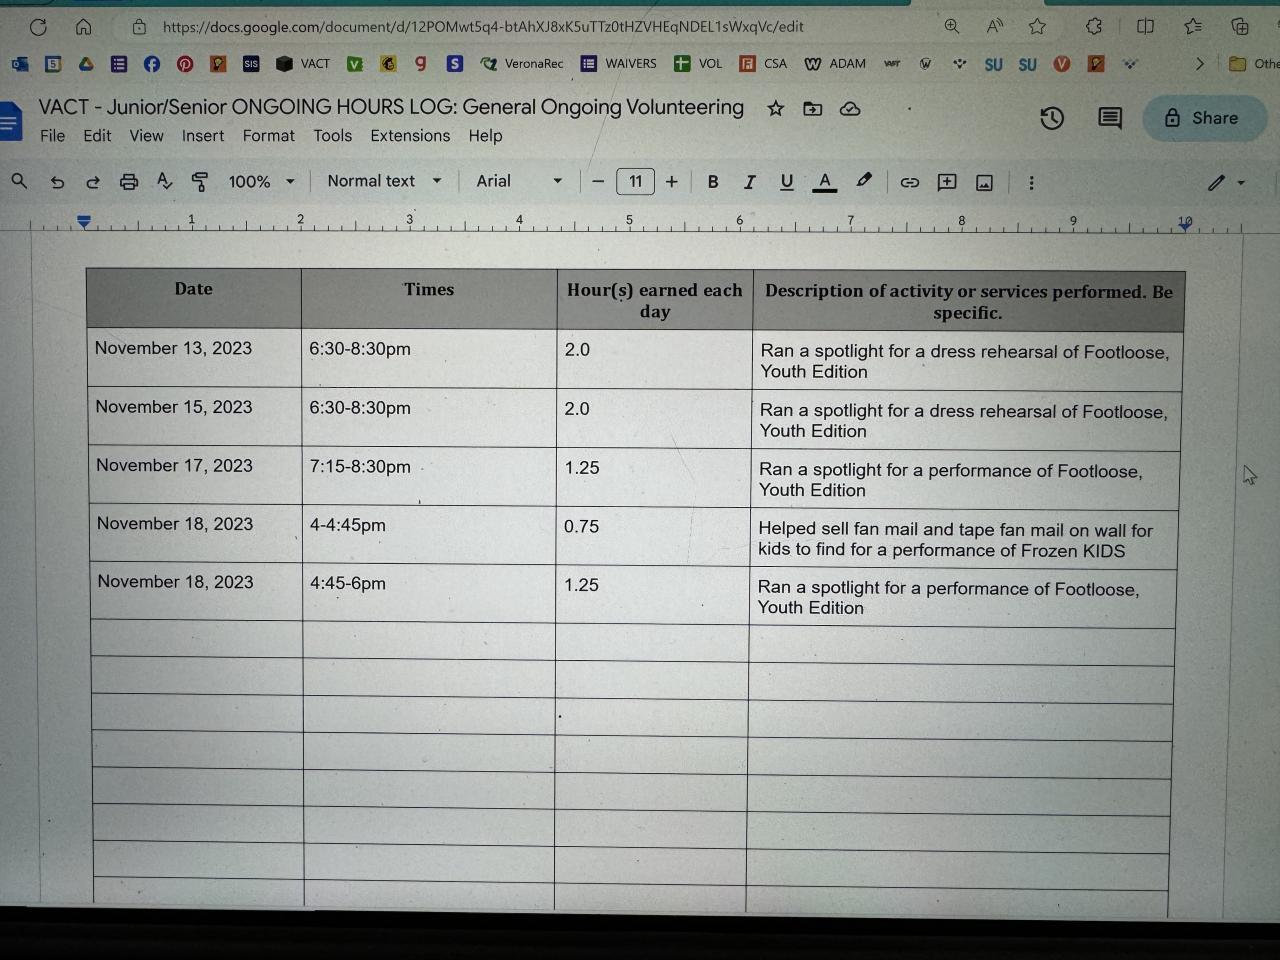The image size is (1280, 960).
Task: Star the document
Action: tap(775, 108)
